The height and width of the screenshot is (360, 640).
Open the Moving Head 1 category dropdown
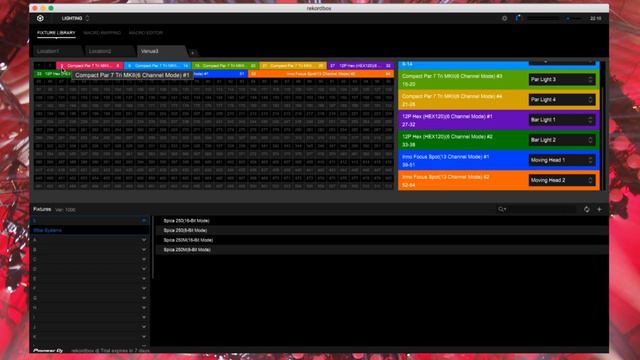click(562, 160)
